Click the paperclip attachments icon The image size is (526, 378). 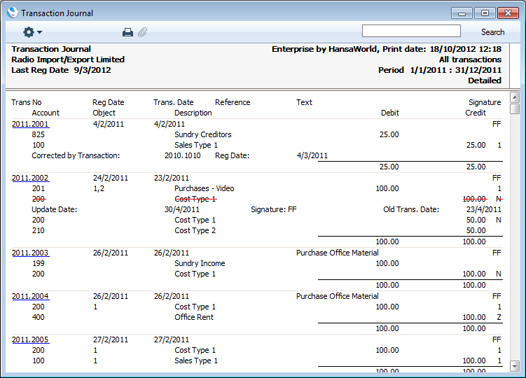click(143, 32)
